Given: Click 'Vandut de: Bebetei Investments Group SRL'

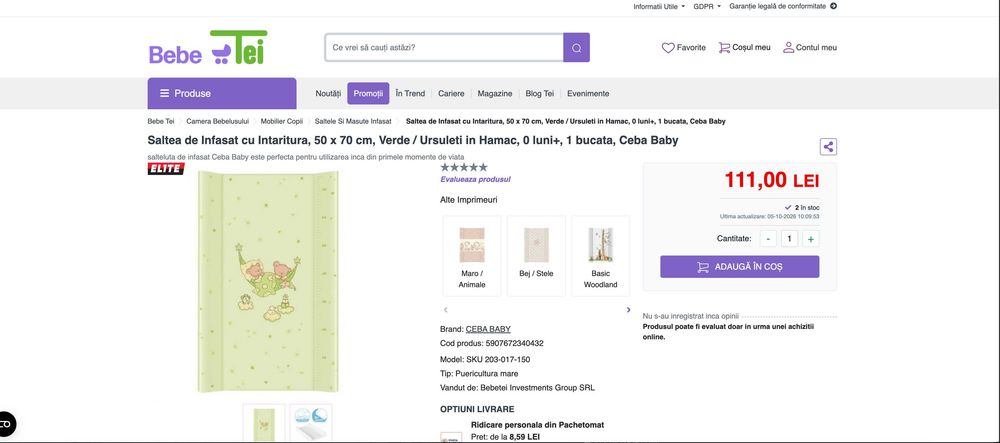Looking at the screenshot, I should [x=517, y=388].
